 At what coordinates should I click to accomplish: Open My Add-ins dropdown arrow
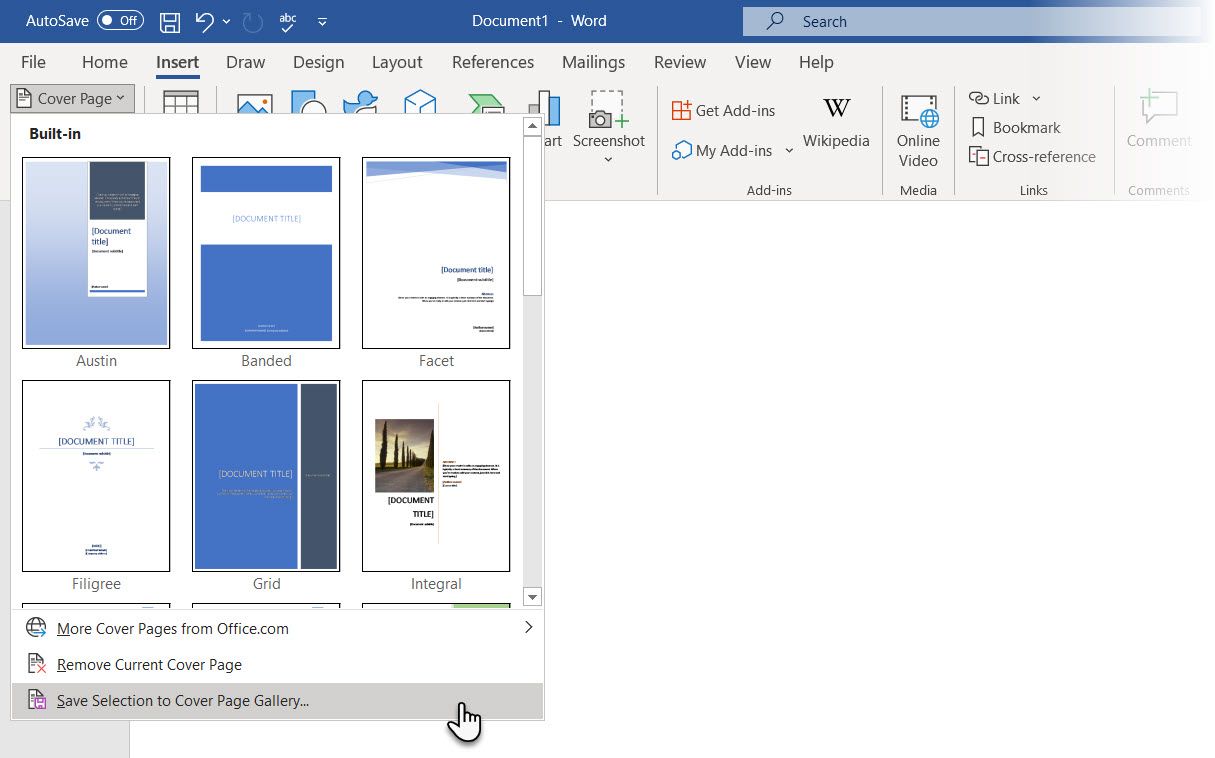click(x=789, y=151)
